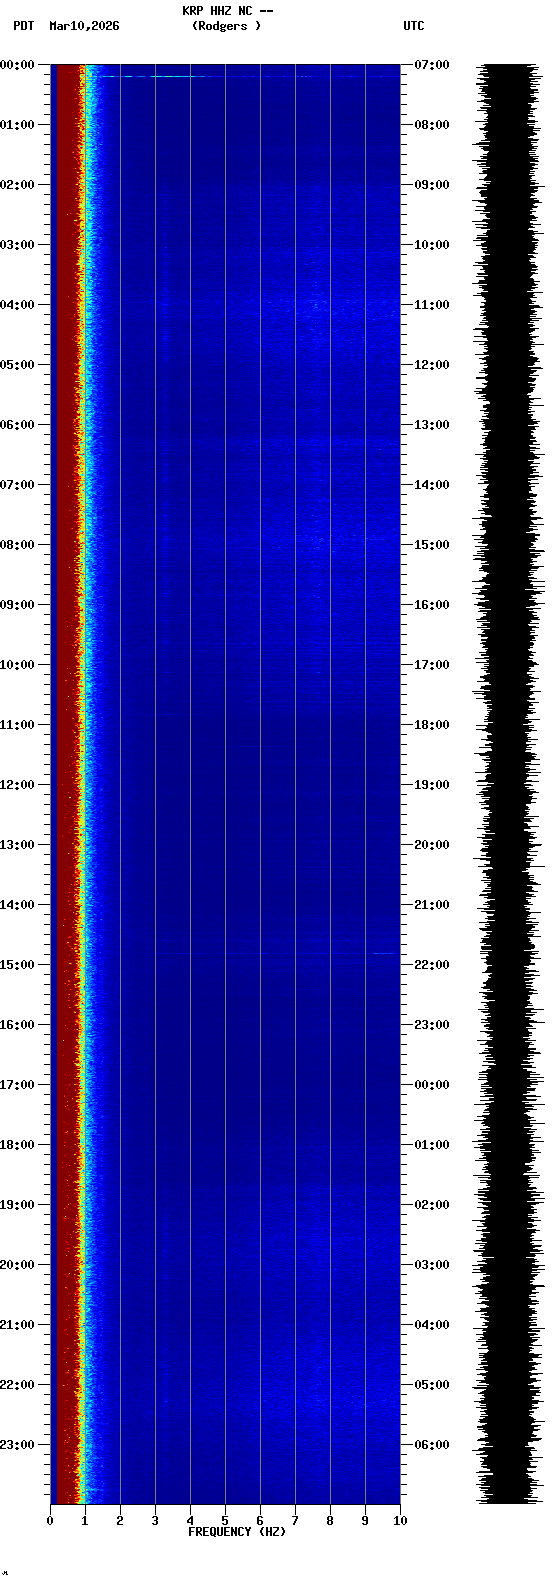The width and height of the screenshot is (552, 1584).
Task: Click the 15:00 label on PDT axis
Action: click(x=18, y=965)
